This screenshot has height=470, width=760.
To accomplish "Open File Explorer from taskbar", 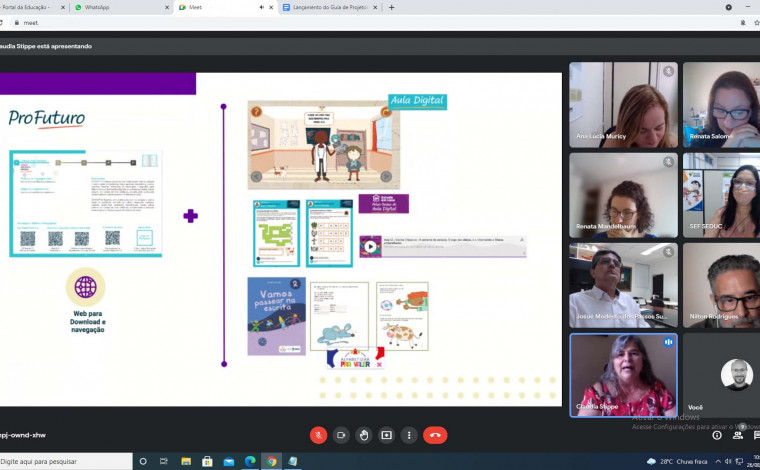I will [186, 461].
